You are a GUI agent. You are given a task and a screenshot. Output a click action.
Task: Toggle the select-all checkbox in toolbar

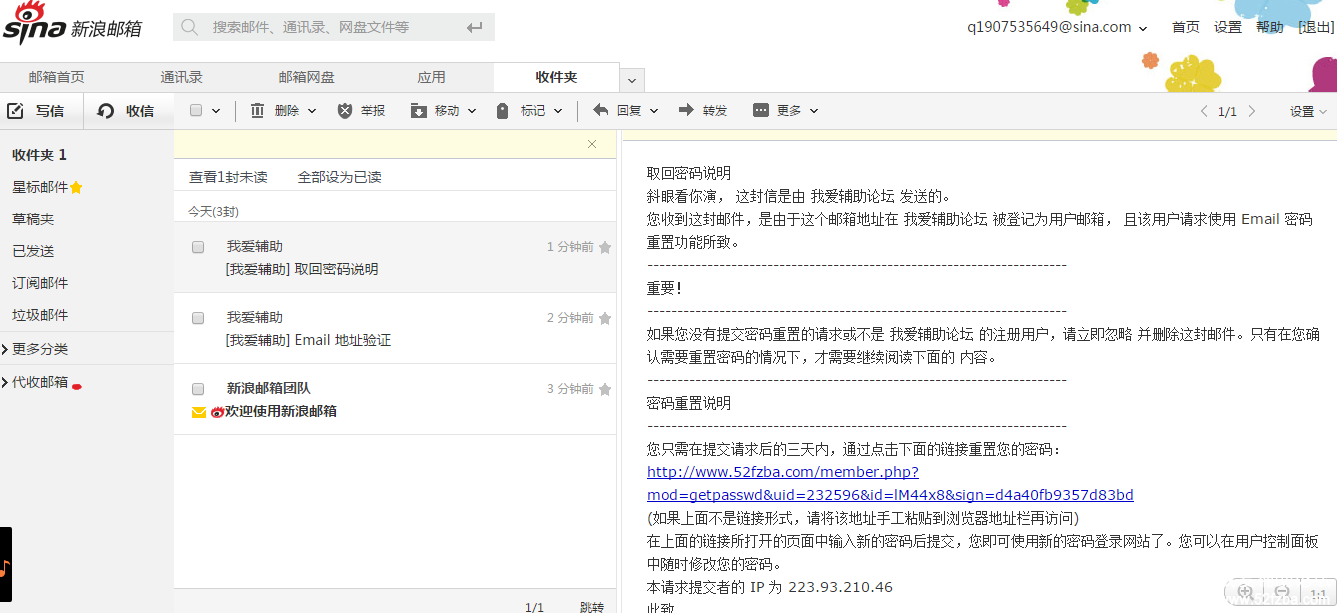(196, 111)
